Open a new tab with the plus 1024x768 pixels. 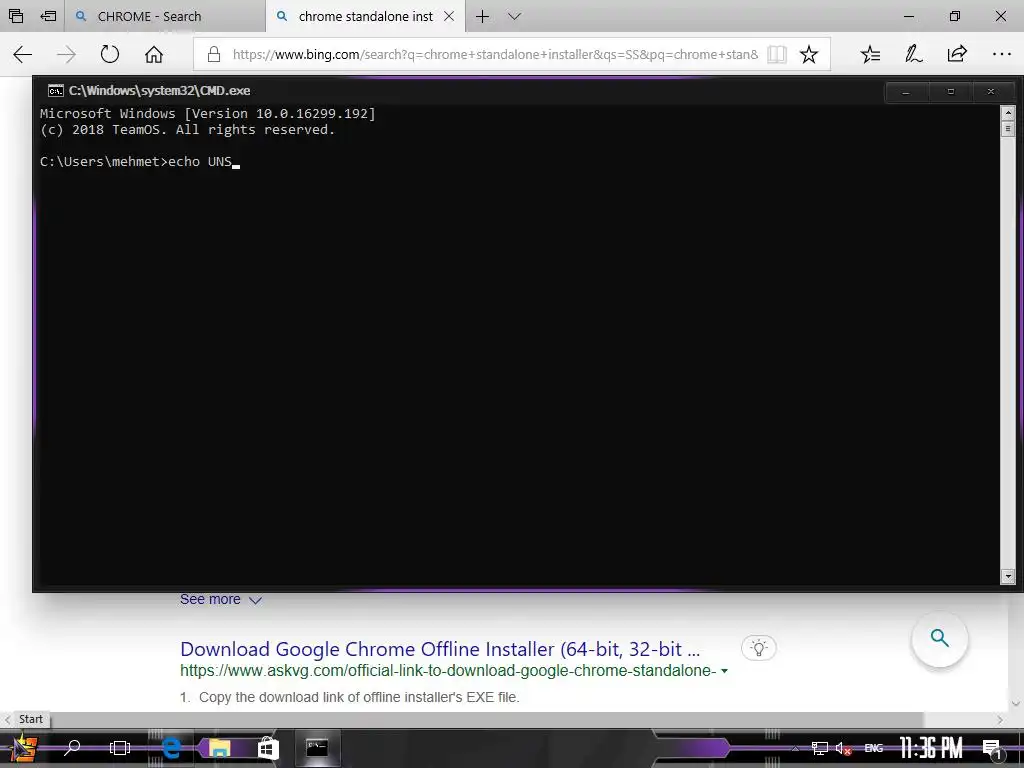pyautogui.click(x=482, y=16)
